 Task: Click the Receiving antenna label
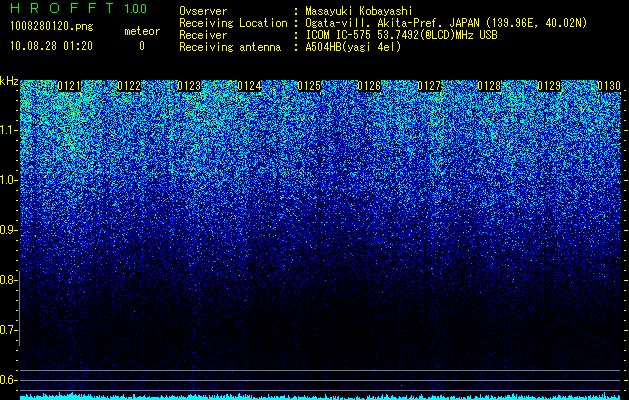pyautogui.click(x=230, y=47)
